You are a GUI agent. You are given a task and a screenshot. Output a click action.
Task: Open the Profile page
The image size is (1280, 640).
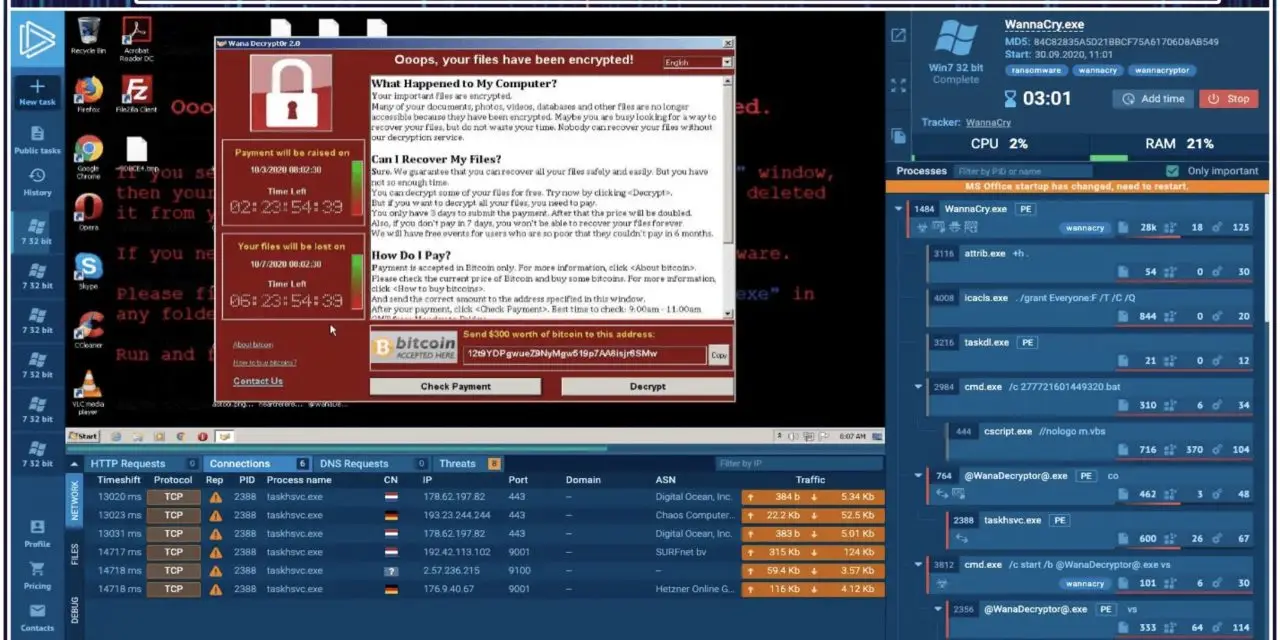click(x=37, y=533)
